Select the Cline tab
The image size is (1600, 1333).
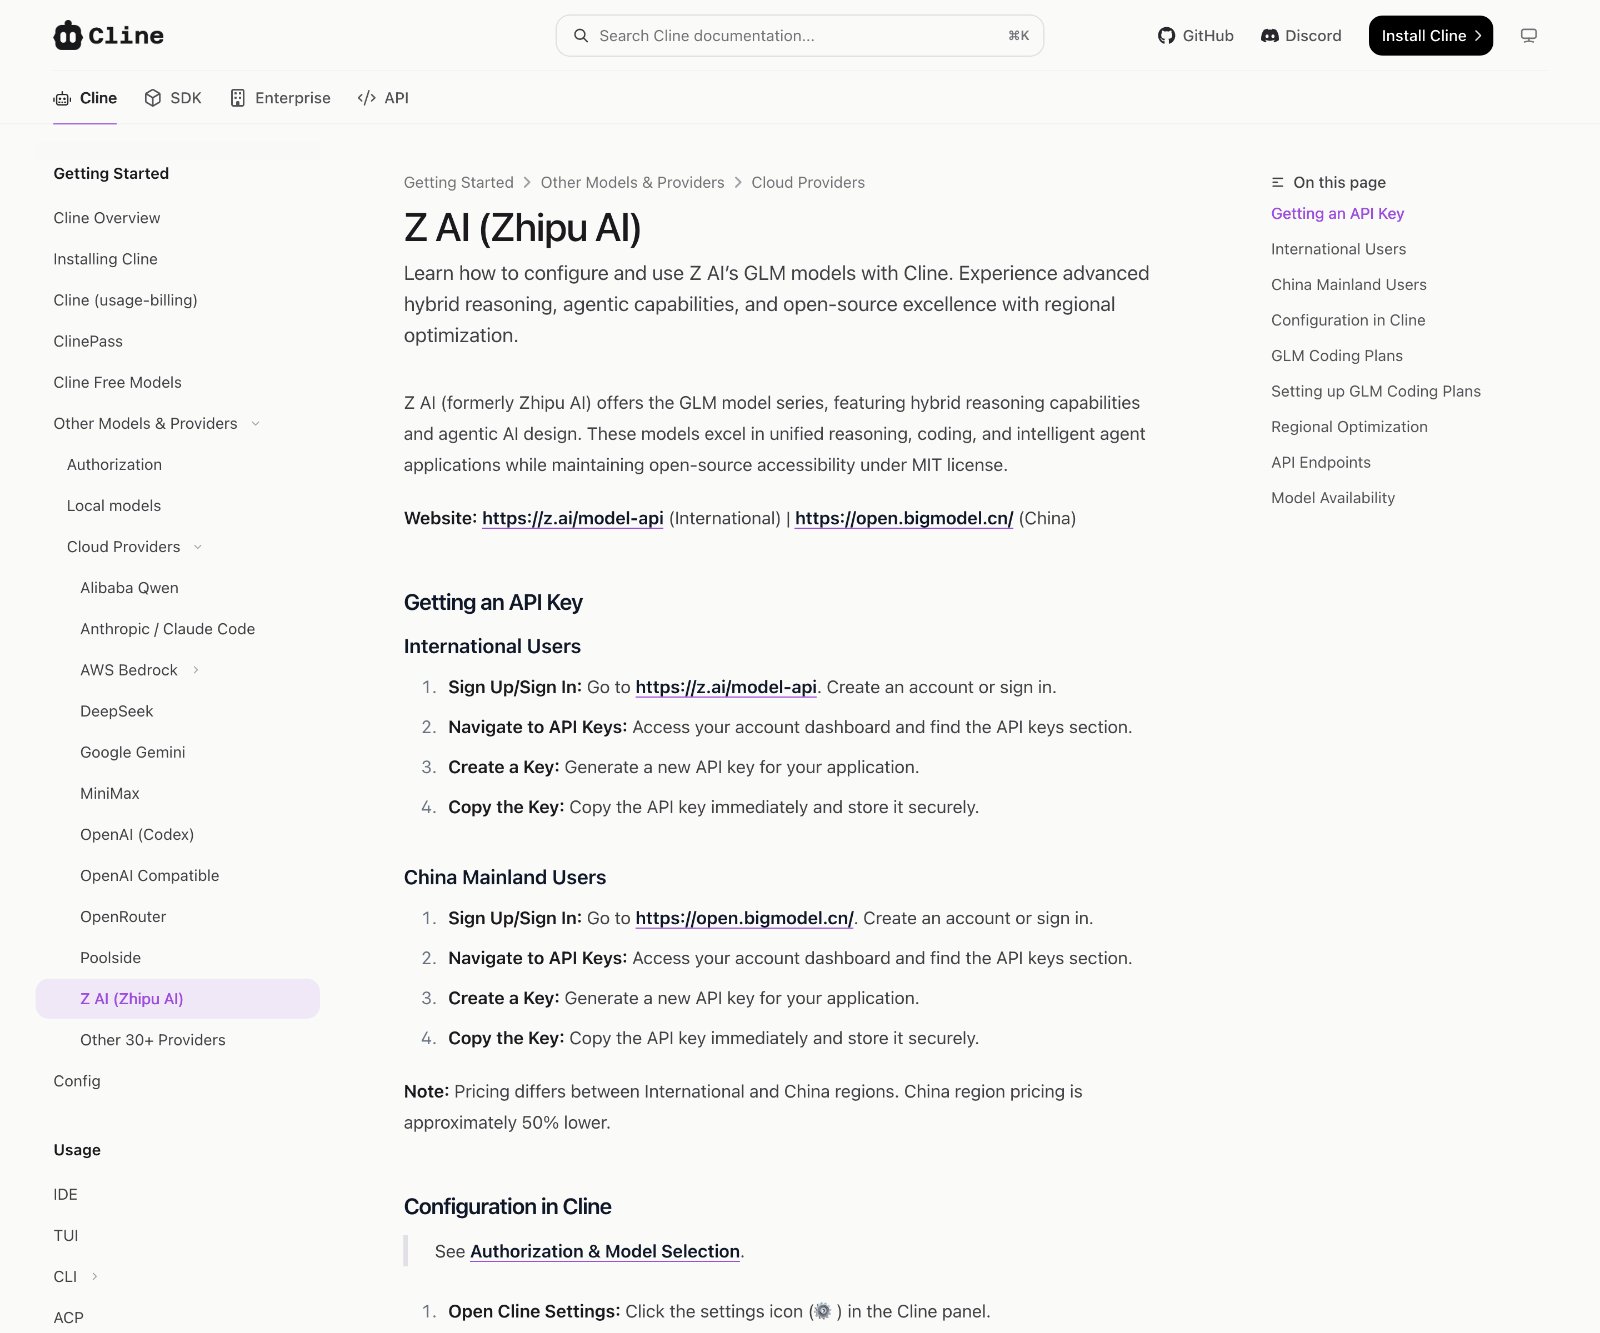coord(85,98)
